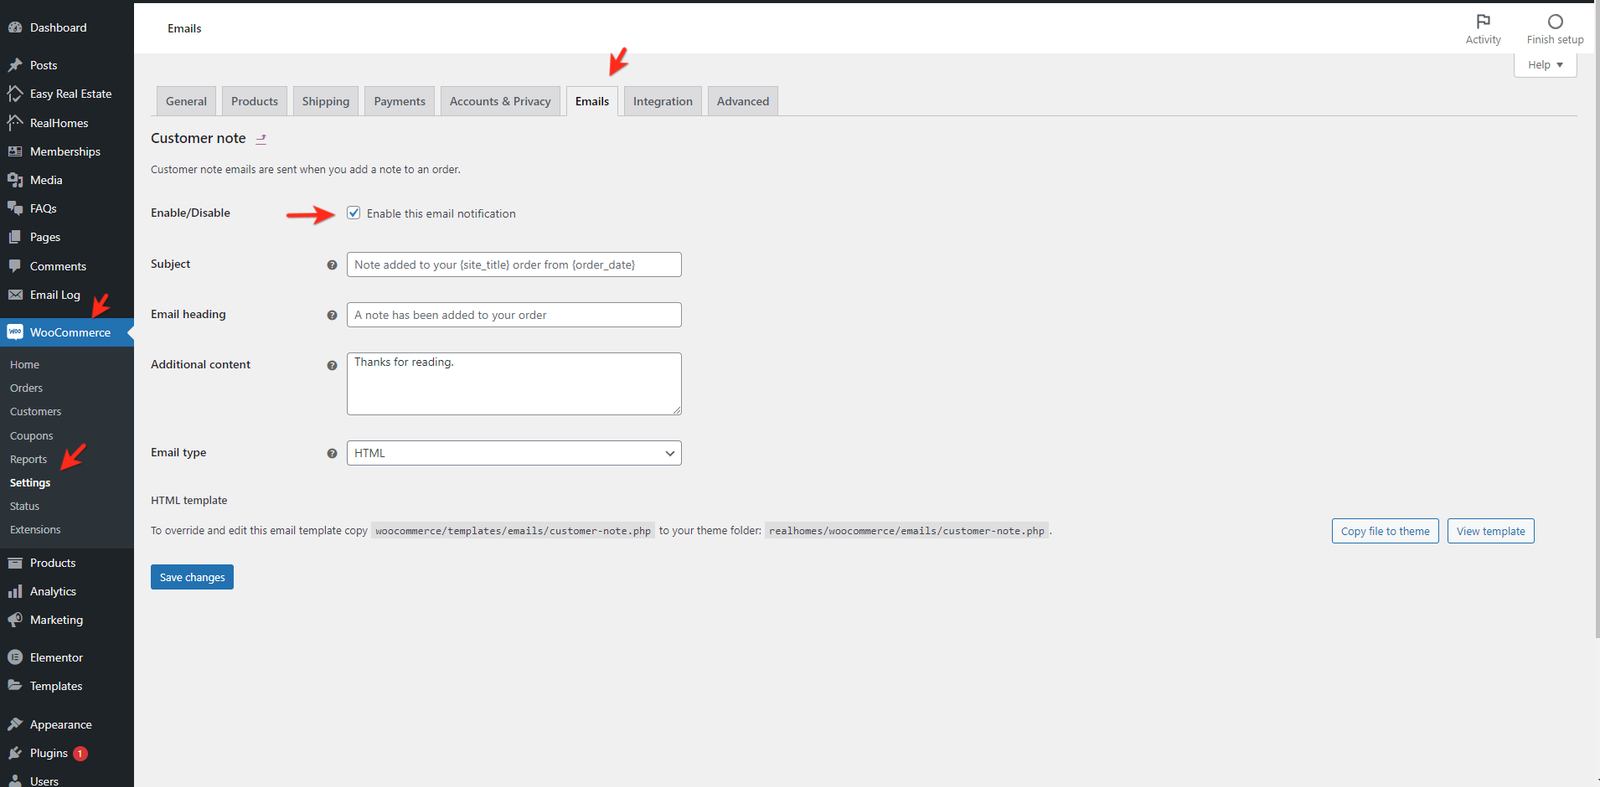Click the Appearance paintbrush icon
Viewport: 1600px width, 787px height.
pyautogui.click(x=15, y=725)
